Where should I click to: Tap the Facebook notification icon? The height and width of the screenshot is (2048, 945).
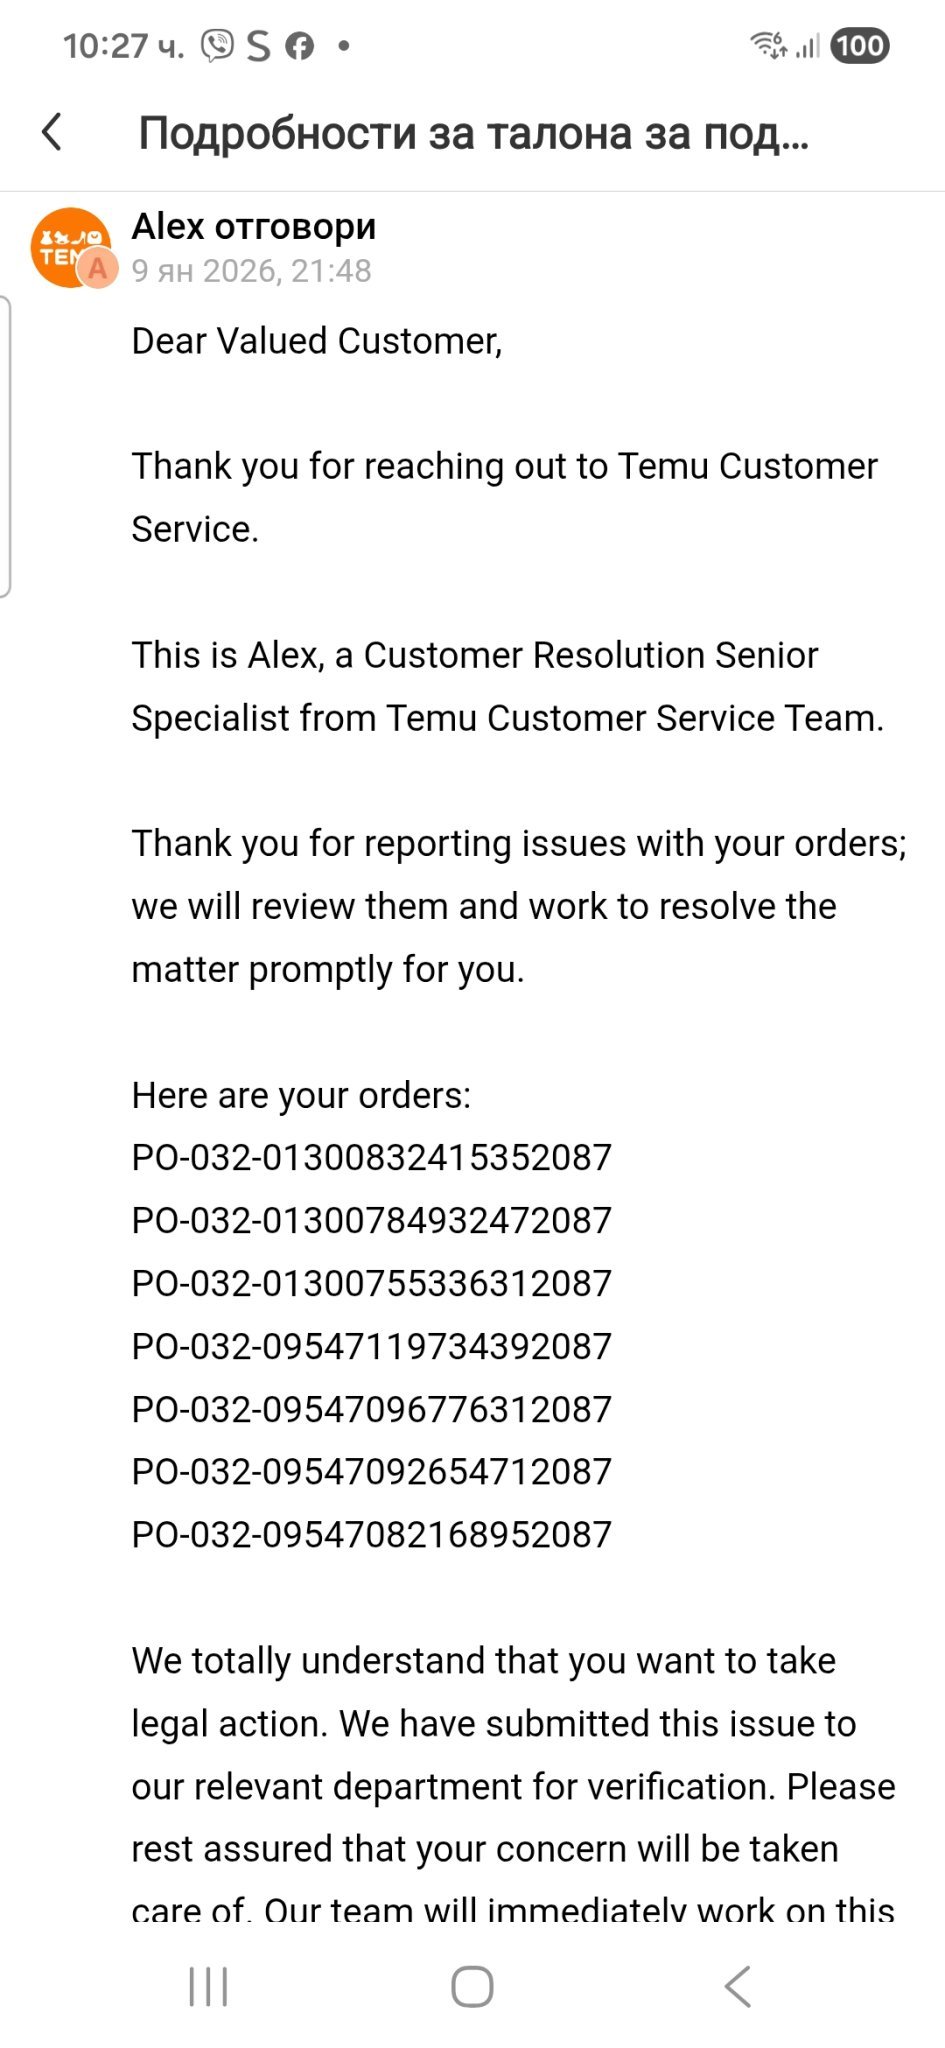point(300,46)
